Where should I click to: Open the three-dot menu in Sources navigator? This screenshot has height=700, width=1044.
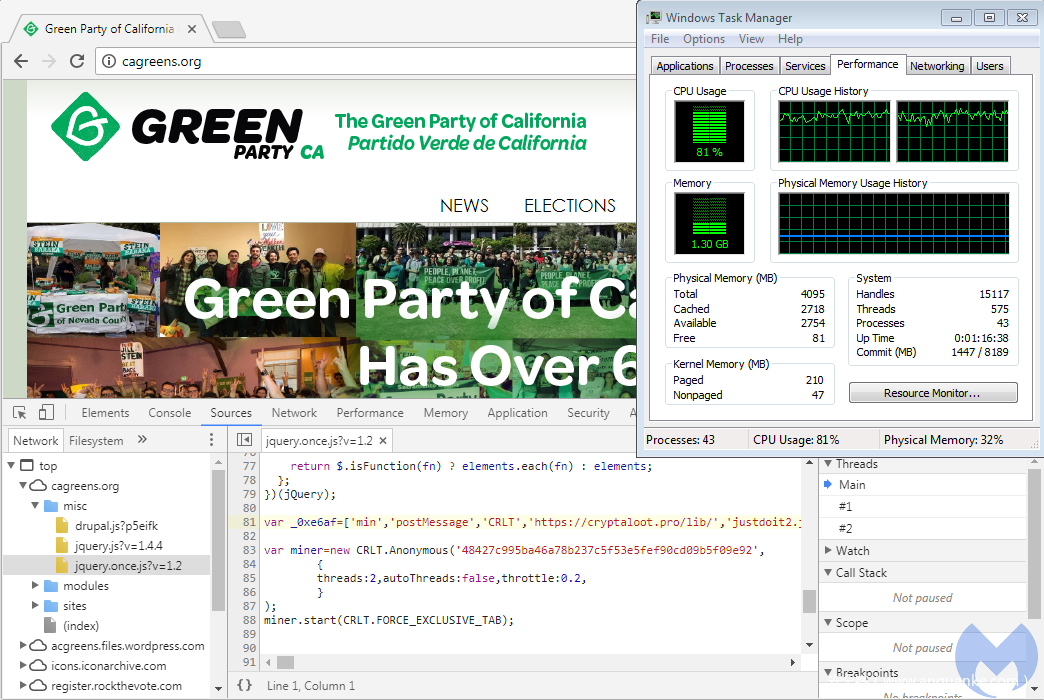[x=210, y=440]
